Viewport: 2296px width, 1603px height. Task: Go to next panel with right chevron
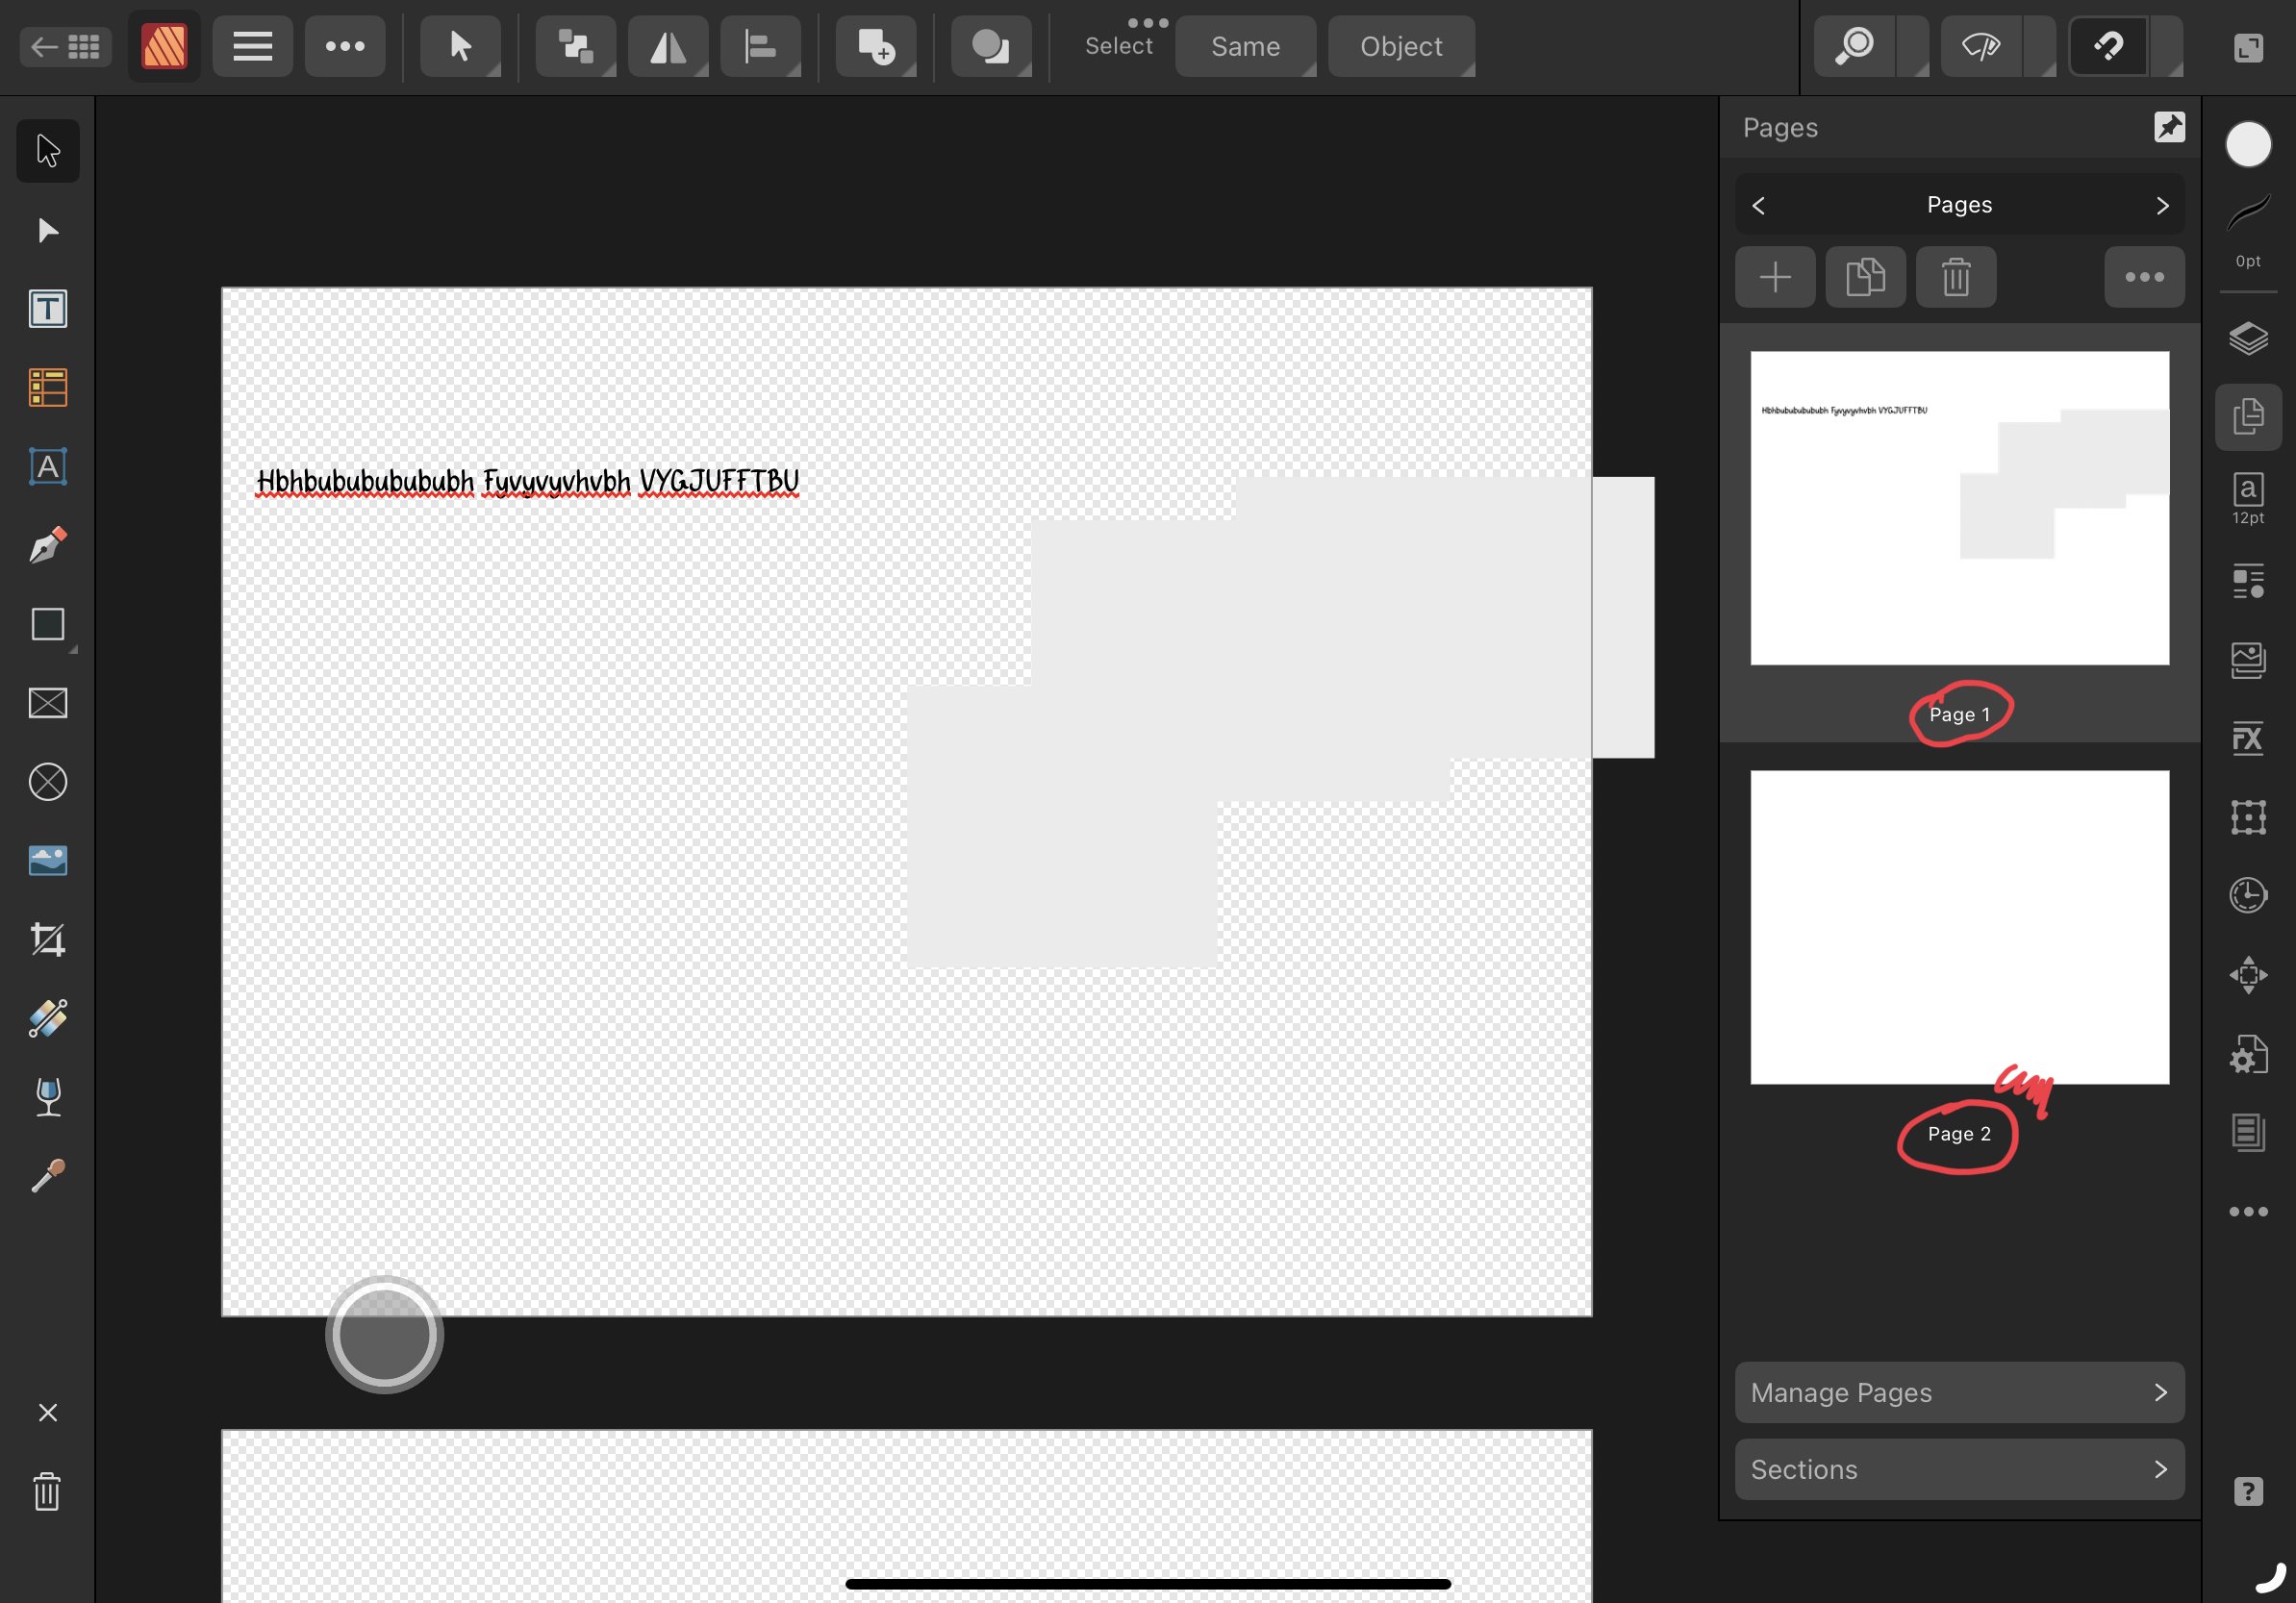pyautogui.click(x=2162, y=205)
